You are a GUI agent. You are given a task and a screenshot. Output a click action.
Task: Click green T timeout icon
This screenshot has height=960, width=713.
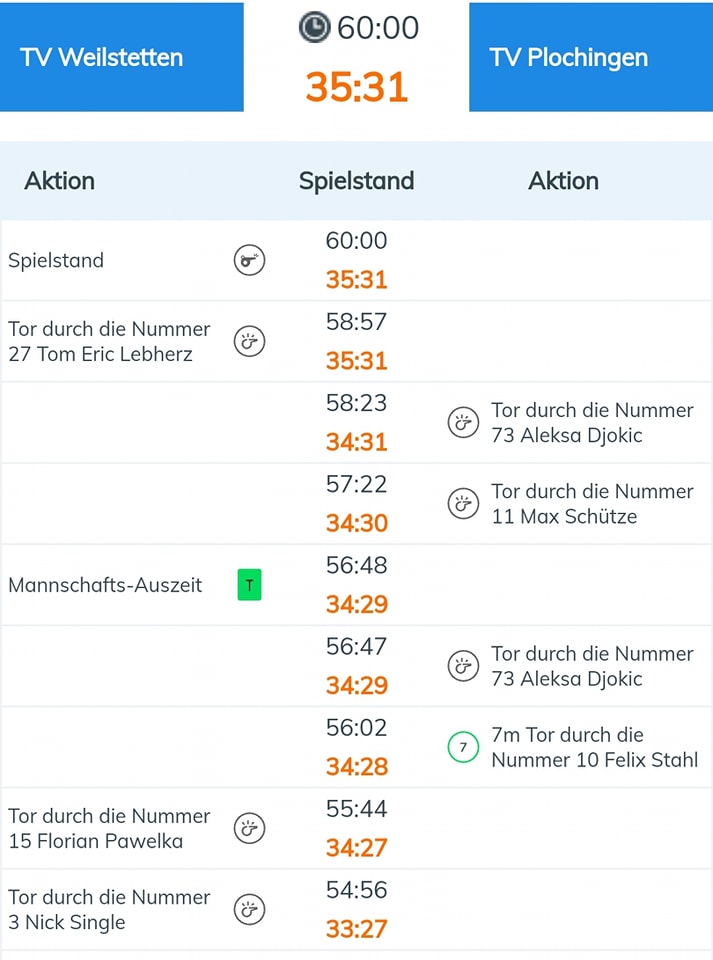click(249, 585)
